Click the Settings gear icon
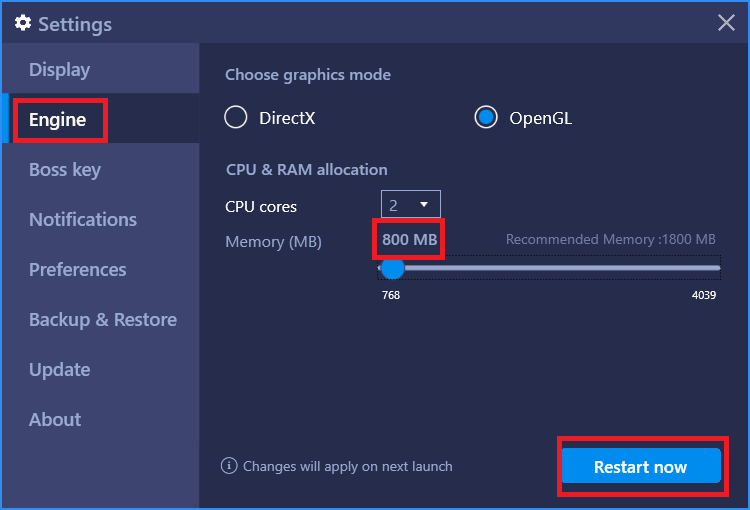Image resolution: width=750 pixels, height=510 pixels. (x=22, y=22)
